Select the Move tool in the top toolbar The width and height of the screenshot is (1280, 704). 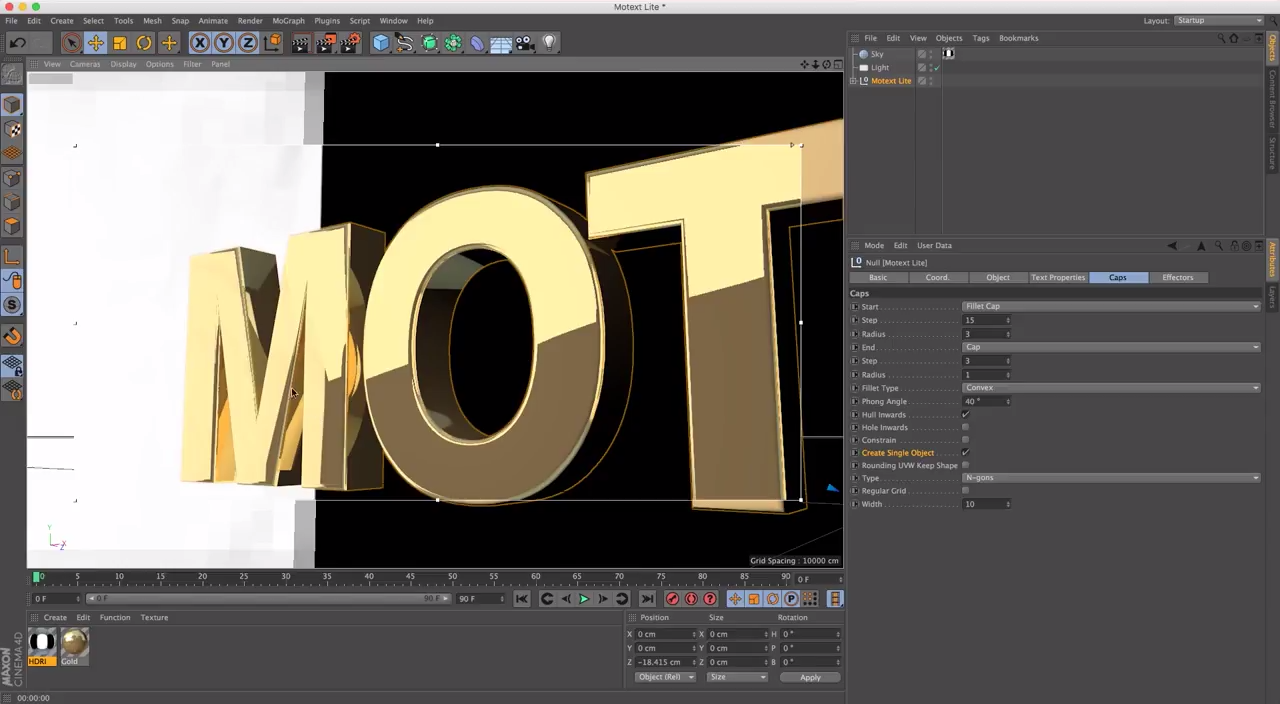(95, 43)
